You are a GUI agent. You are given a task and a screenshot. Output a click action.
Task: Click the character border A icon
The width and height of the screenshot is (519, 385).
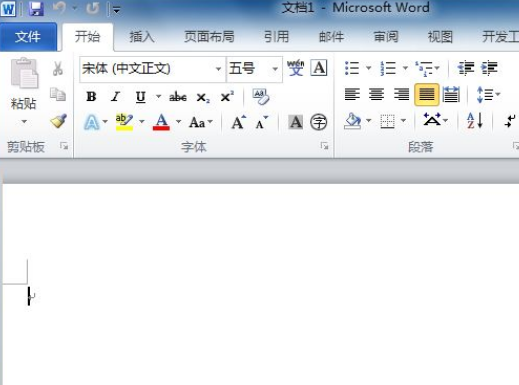click(x=319, y=68)
